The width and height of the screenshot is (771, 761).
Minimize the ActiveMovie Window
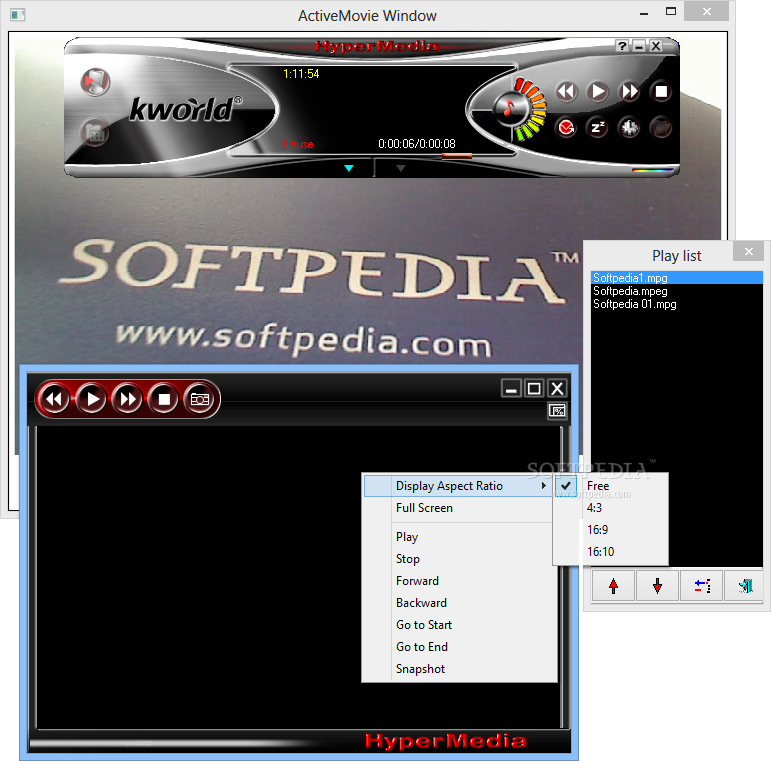tap(644, 12)
